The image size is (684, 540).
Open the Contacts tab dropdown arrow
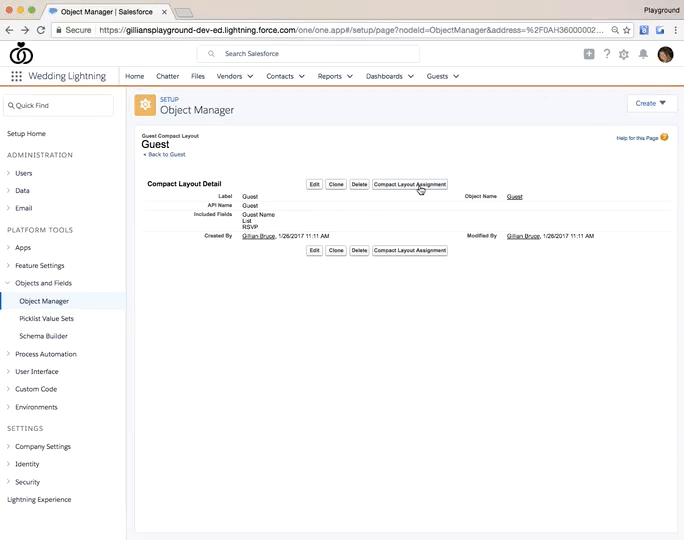pyautogui.click(x=302, y=76)
